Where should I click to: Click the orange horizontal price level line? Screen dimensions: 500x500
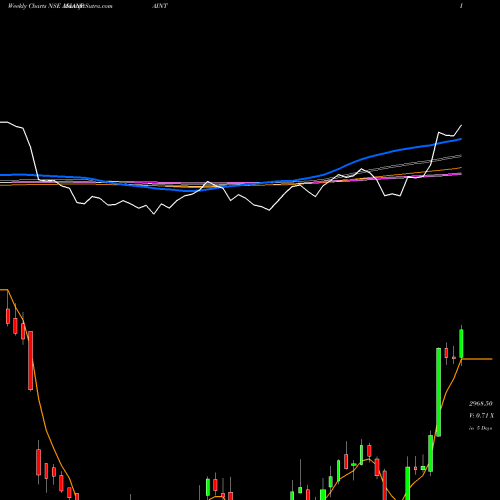pyautogui.click(x=477, y=359)
